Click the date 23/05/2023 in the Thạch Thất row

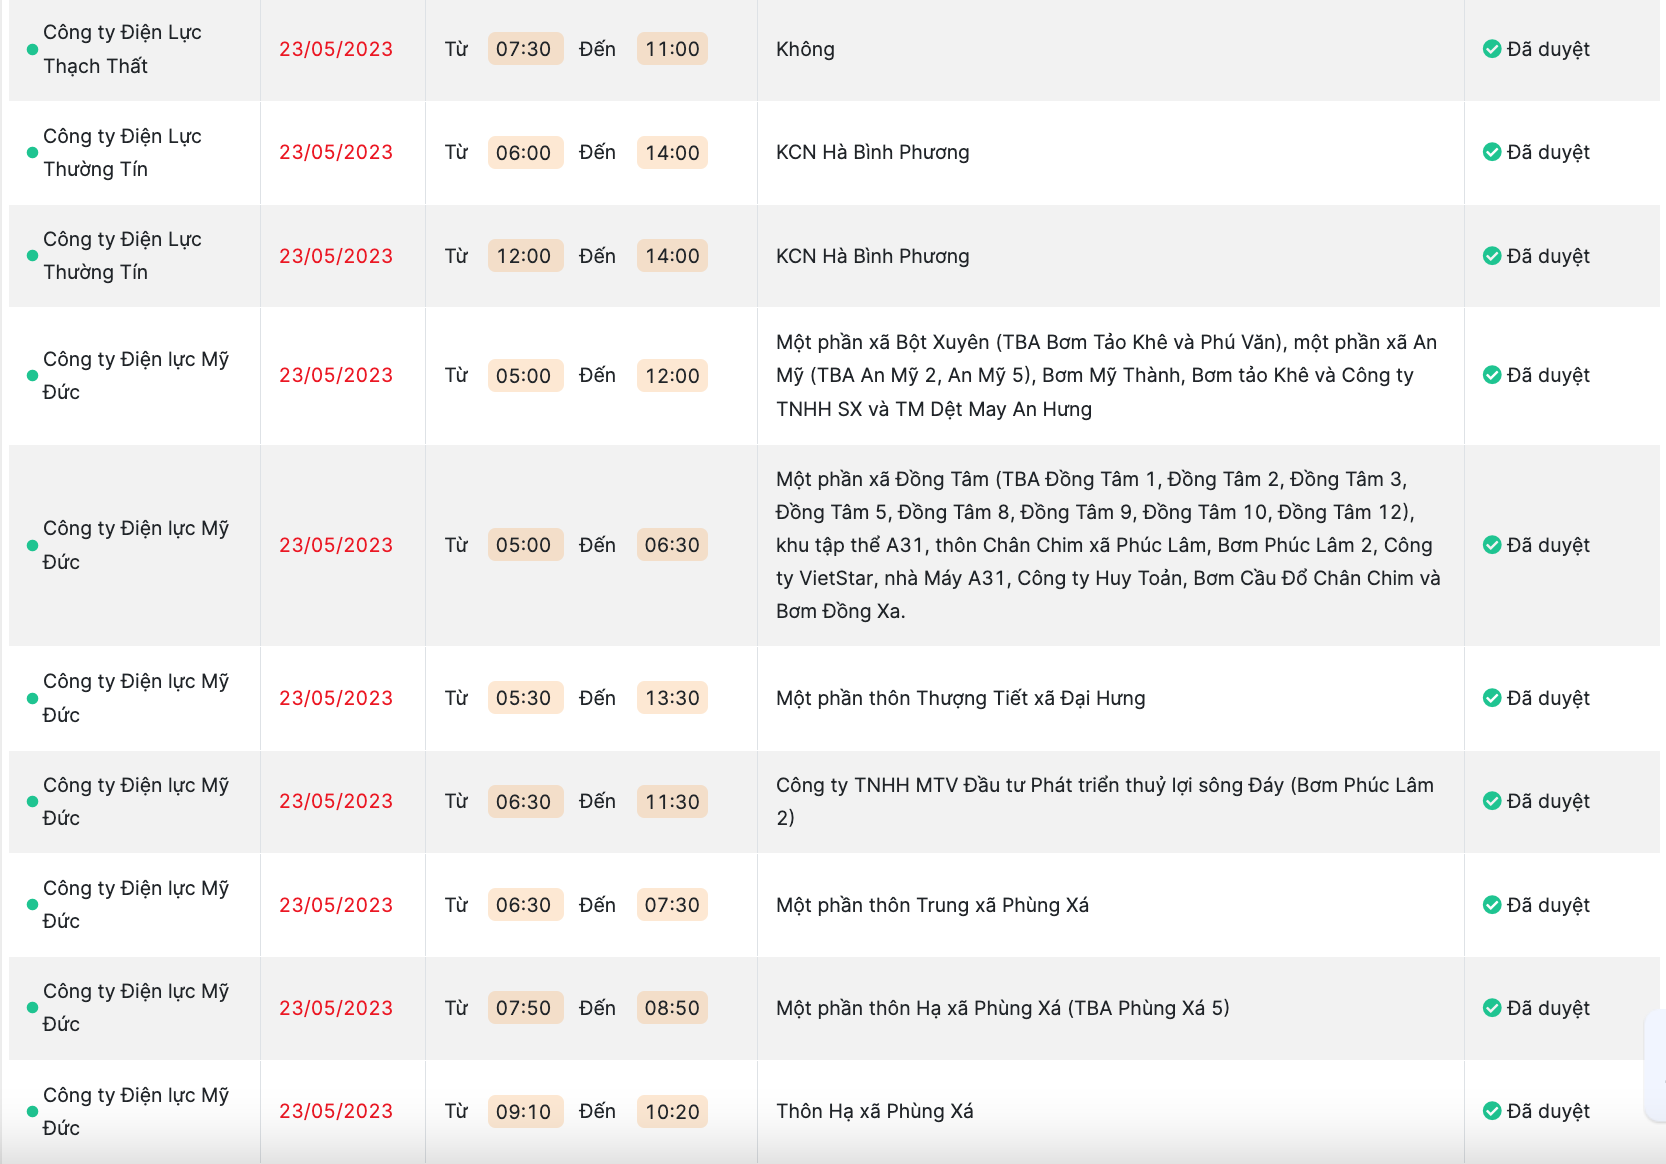tap(336, 49)
